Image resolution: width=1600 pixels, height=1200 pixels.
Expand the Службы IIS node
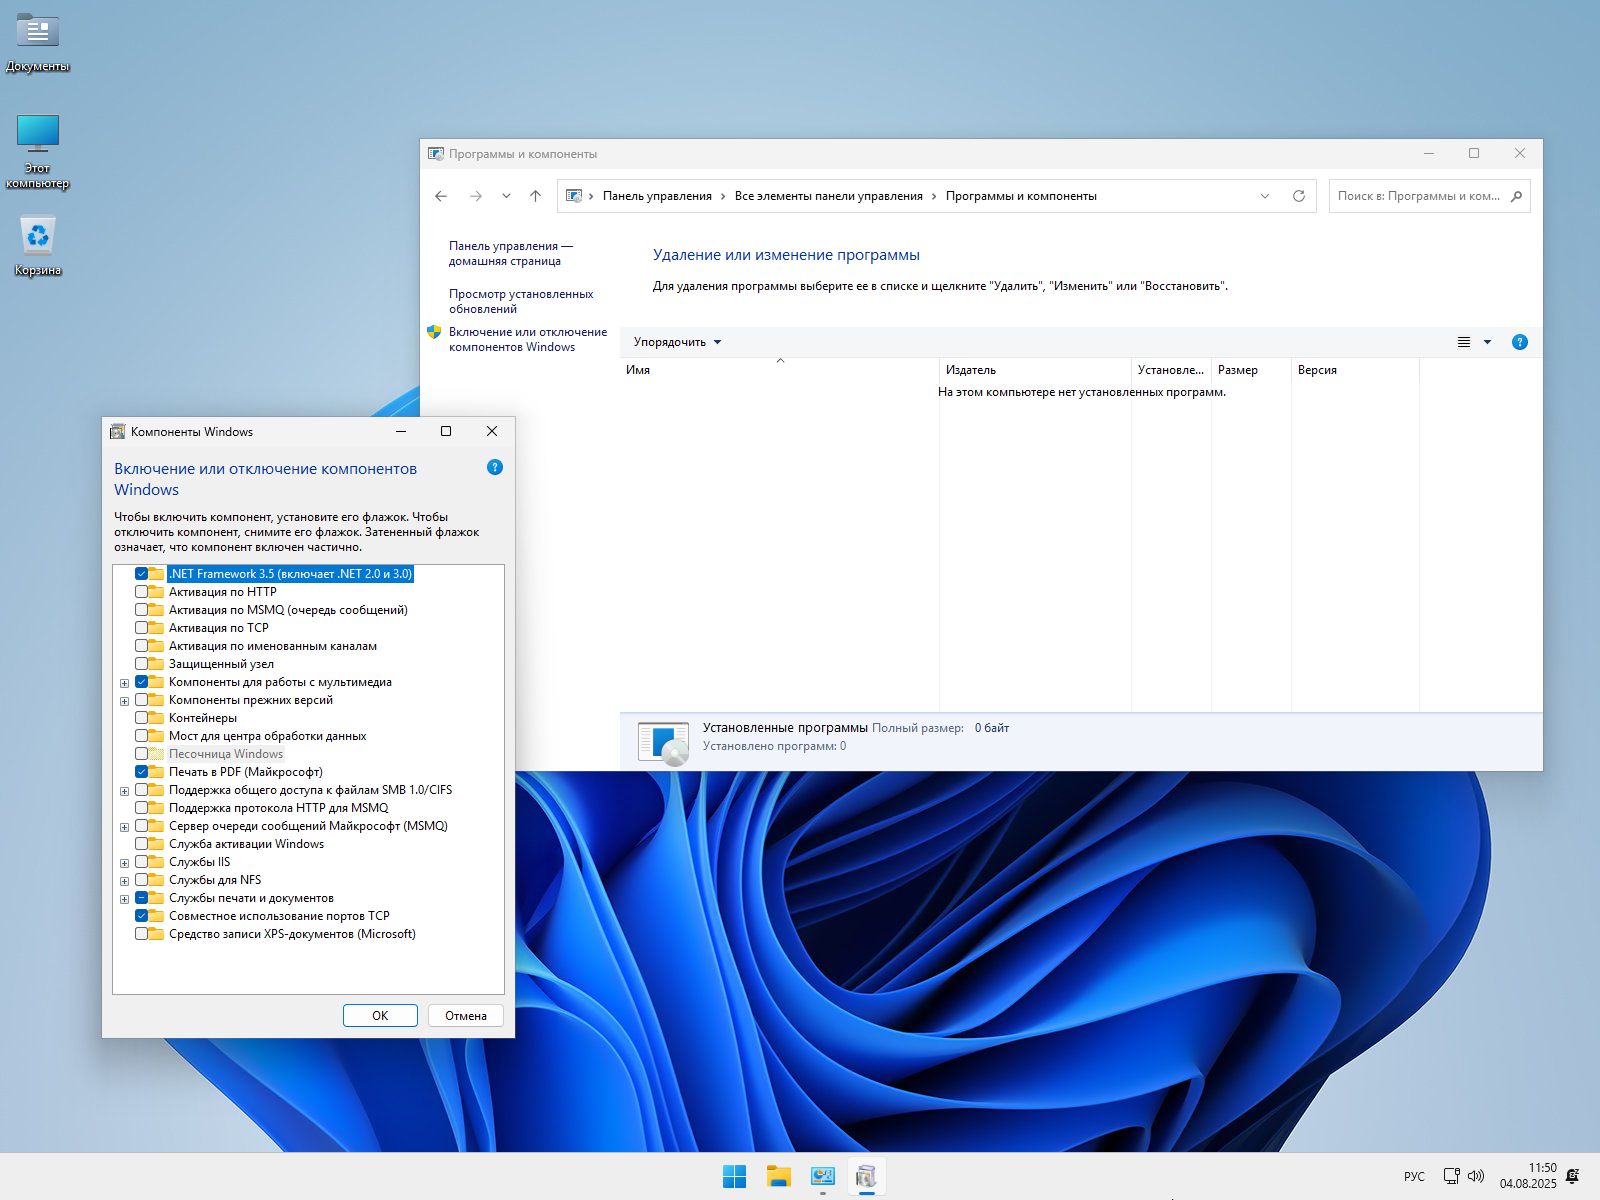click(x=125, y=863)
